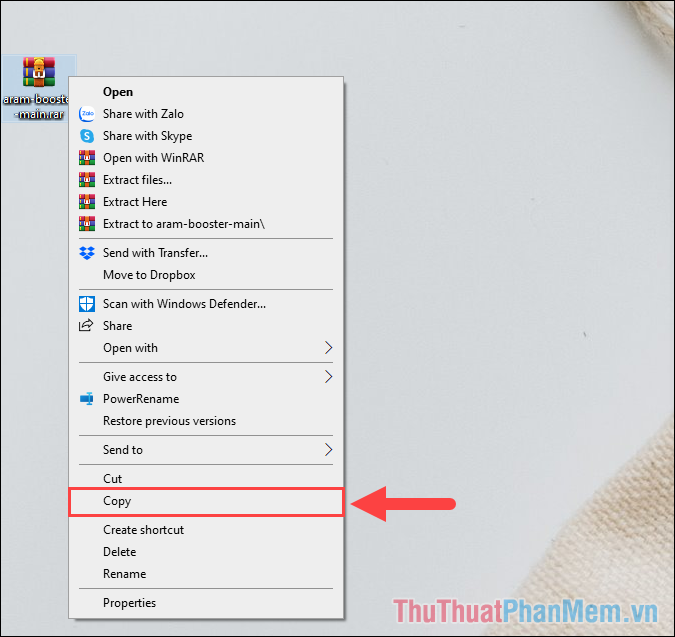This screenshot has width=675, height=637.
Task: Click Restore previous versions
Action: 206,421
